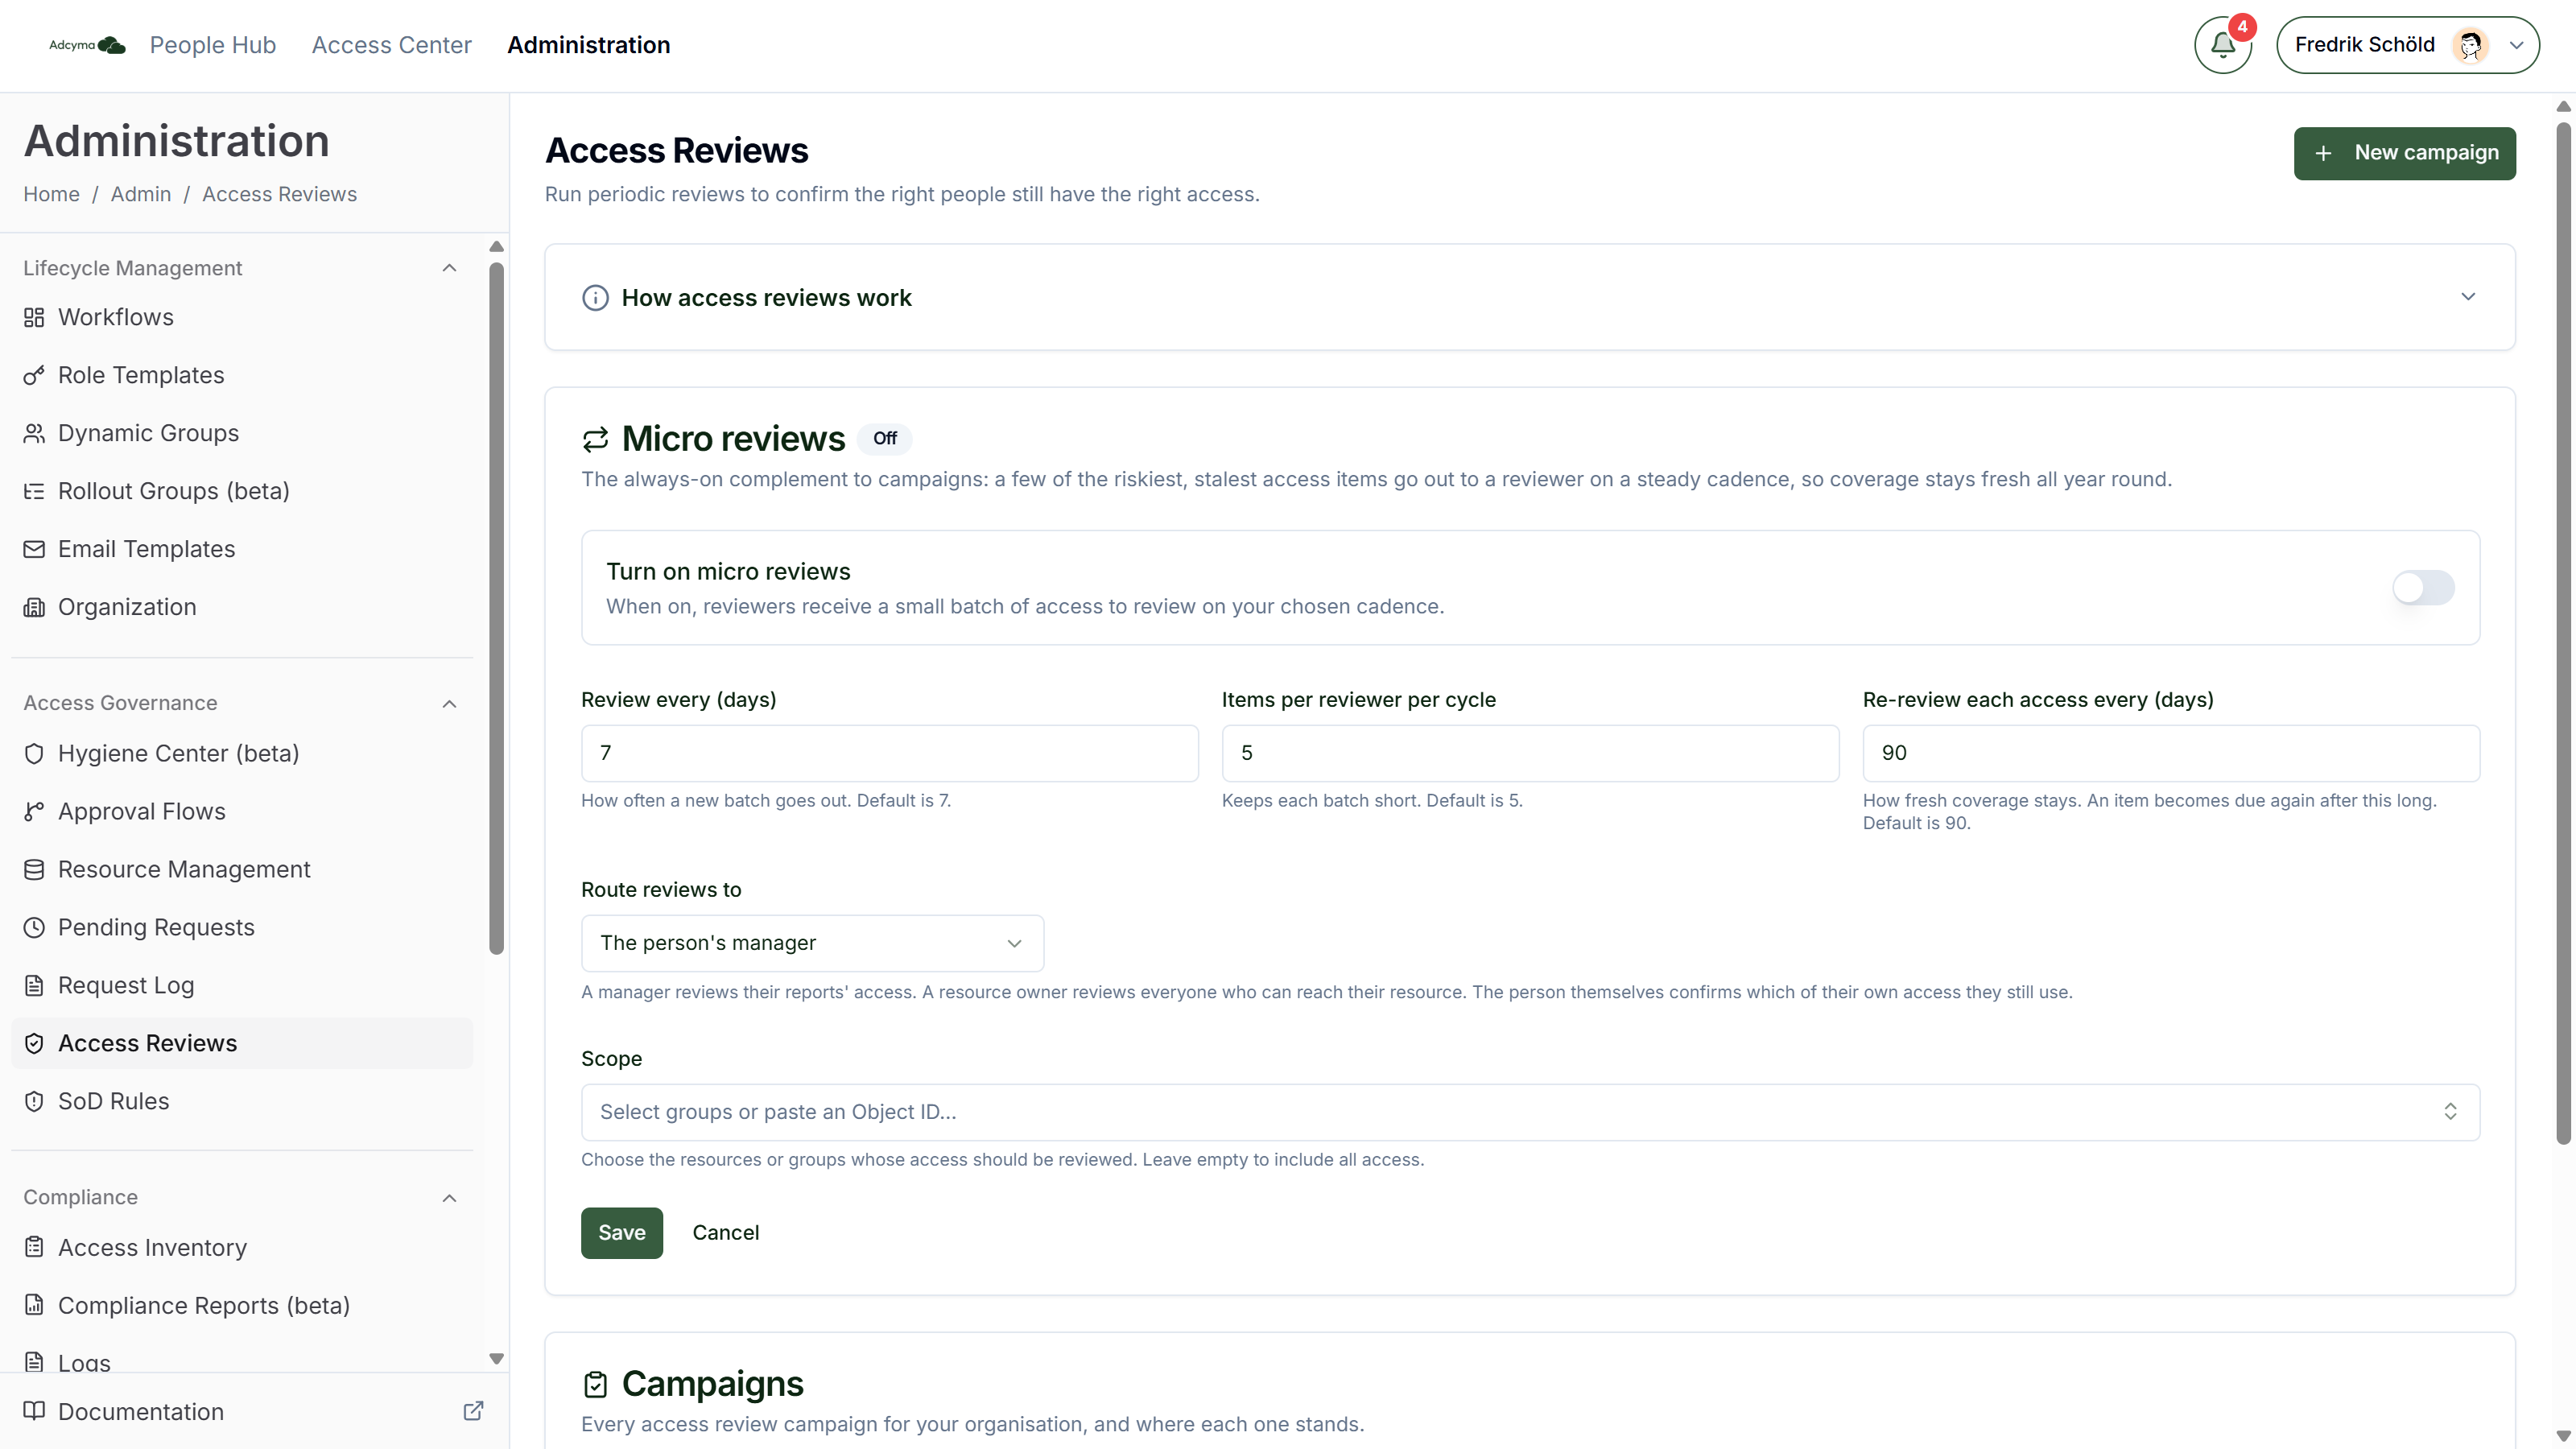Click the Approval Flows branch icon
The width and height of the screenshot is (2576, 1449).
pos(34,811)
